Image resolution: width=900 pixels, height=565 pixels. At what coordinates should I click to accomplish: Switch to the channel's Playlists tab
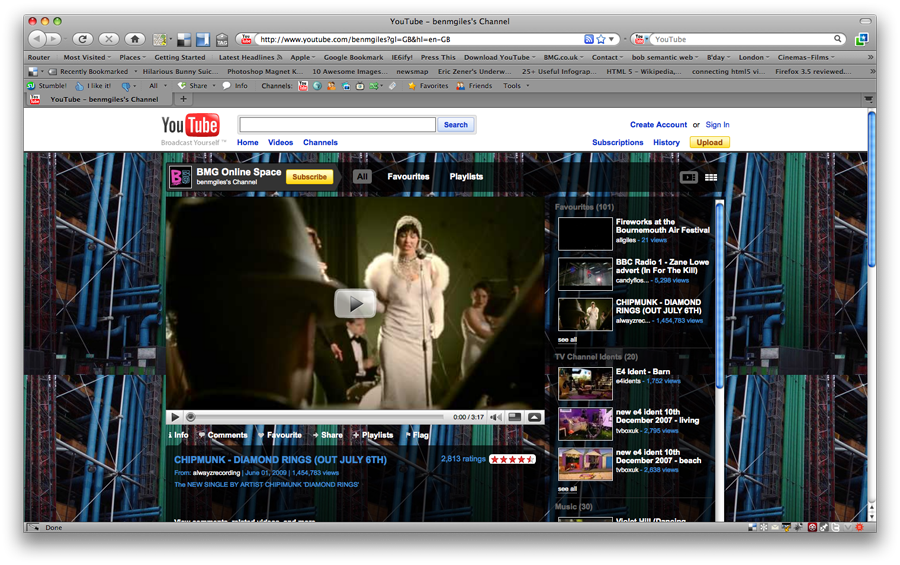click(466, 177)
